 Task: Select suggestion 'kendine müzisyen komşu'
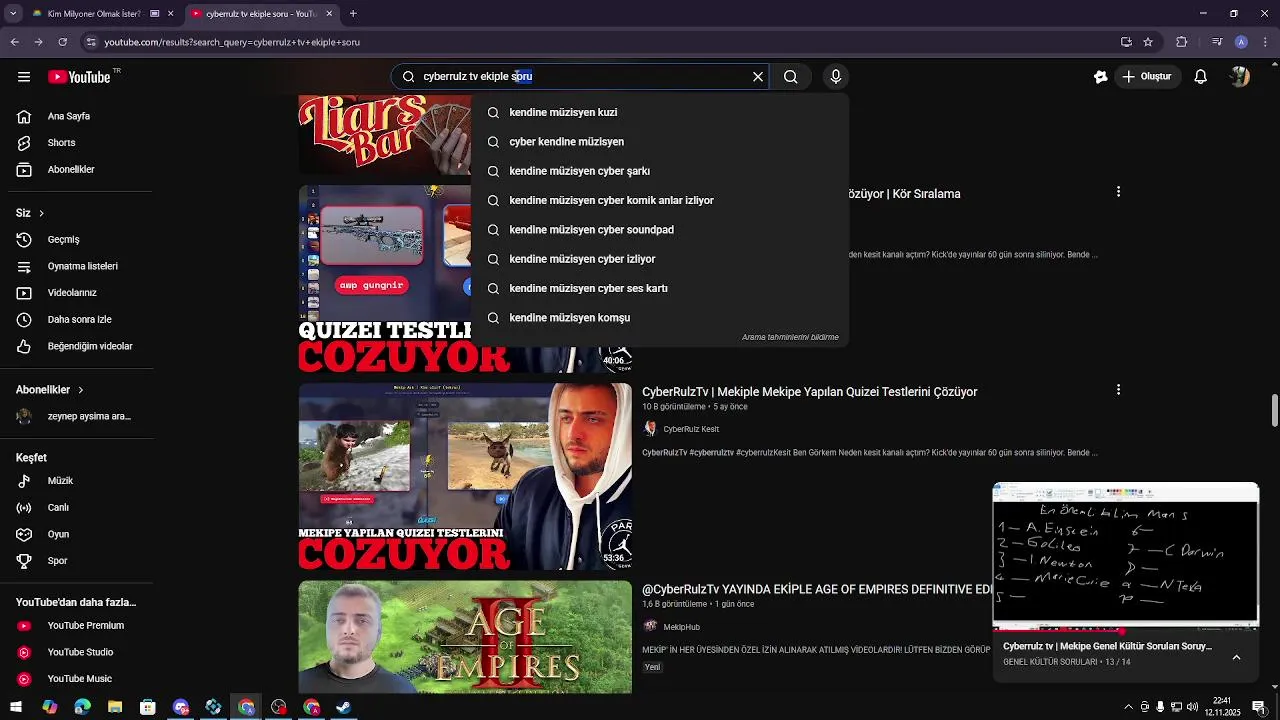[x=660, y=318]
